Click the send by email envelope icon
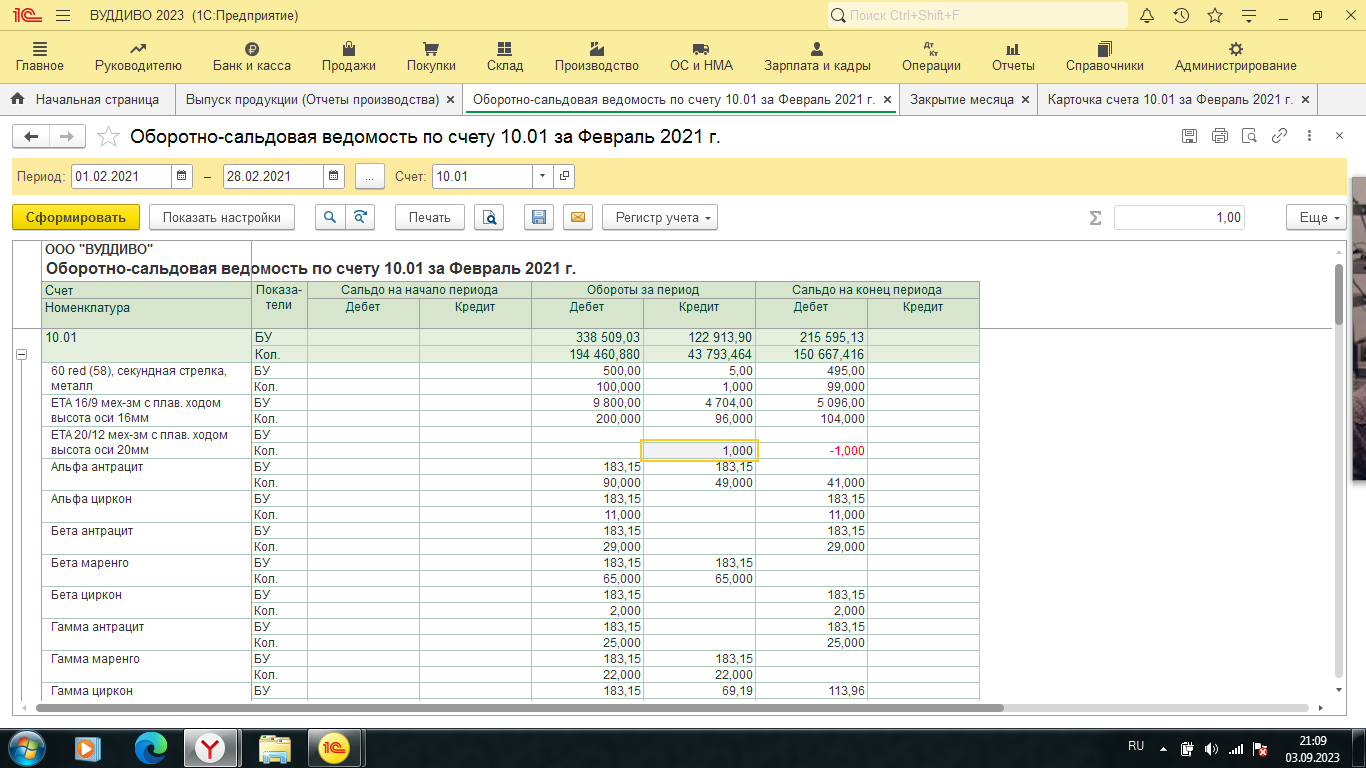1366x768 pixels. tap(579, 218)
